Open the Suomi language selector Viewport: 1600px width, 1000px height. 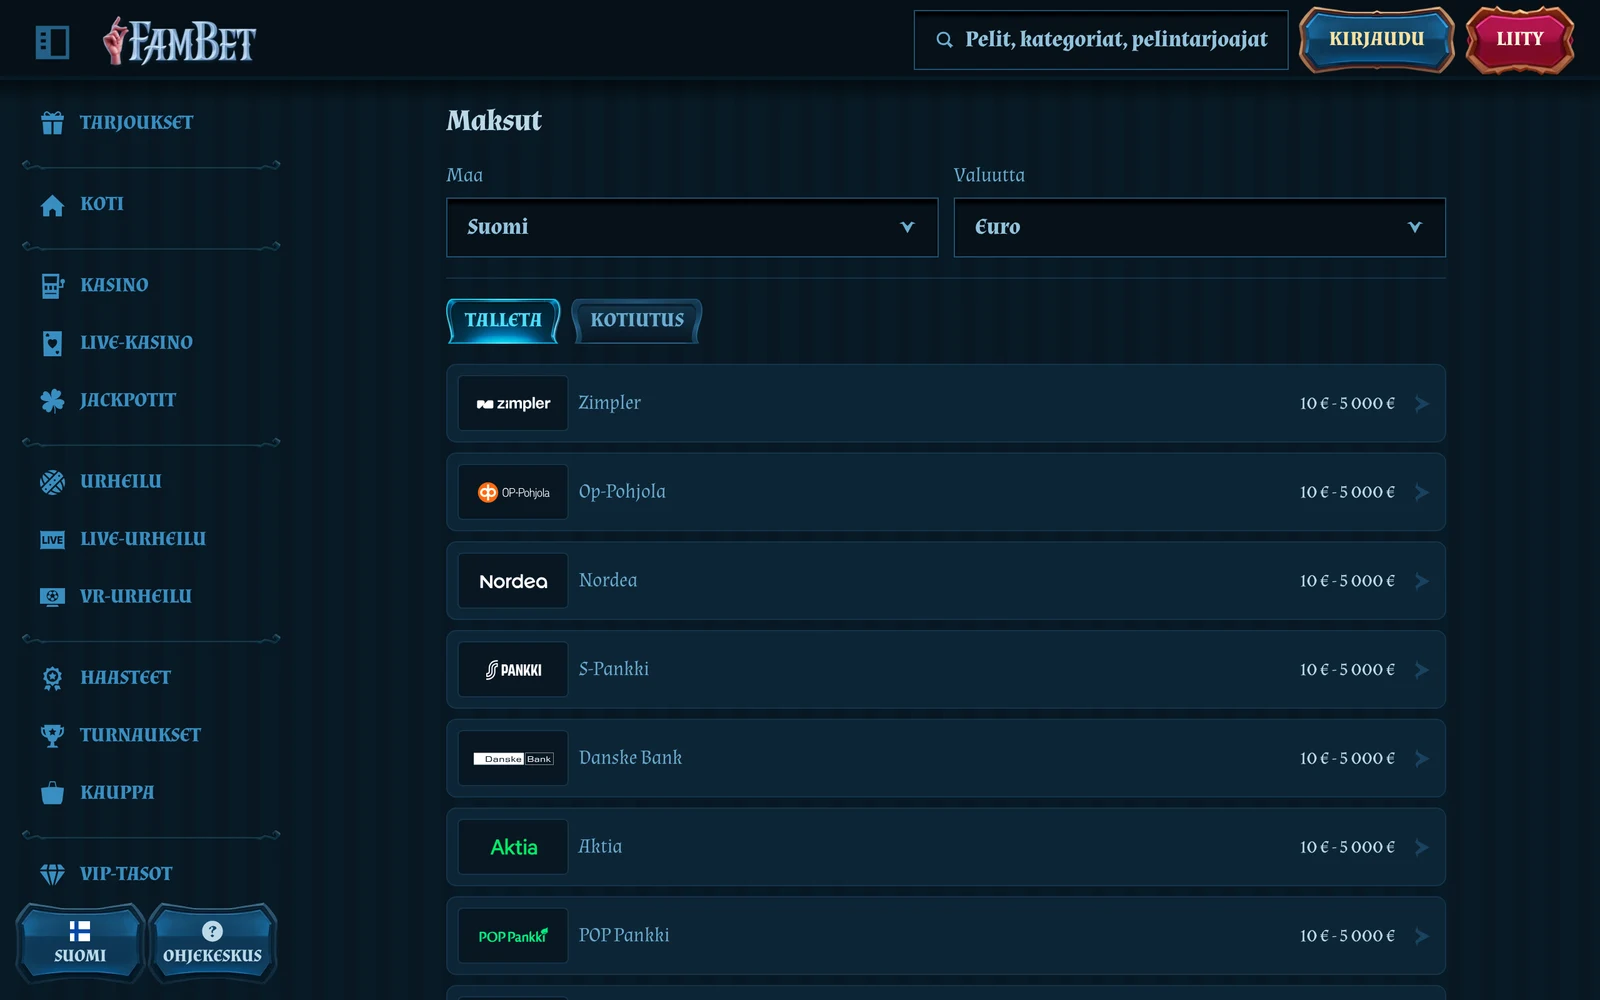click(x=80, y=943)
